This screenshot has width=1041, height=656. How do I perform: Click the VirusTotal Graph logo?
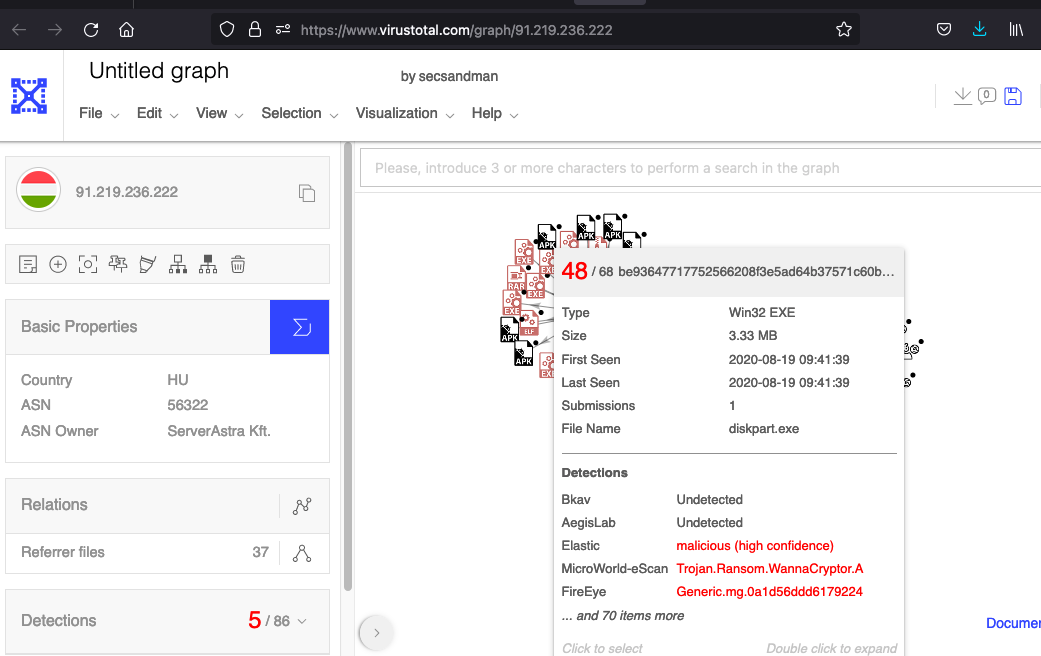tap(30, 96)
